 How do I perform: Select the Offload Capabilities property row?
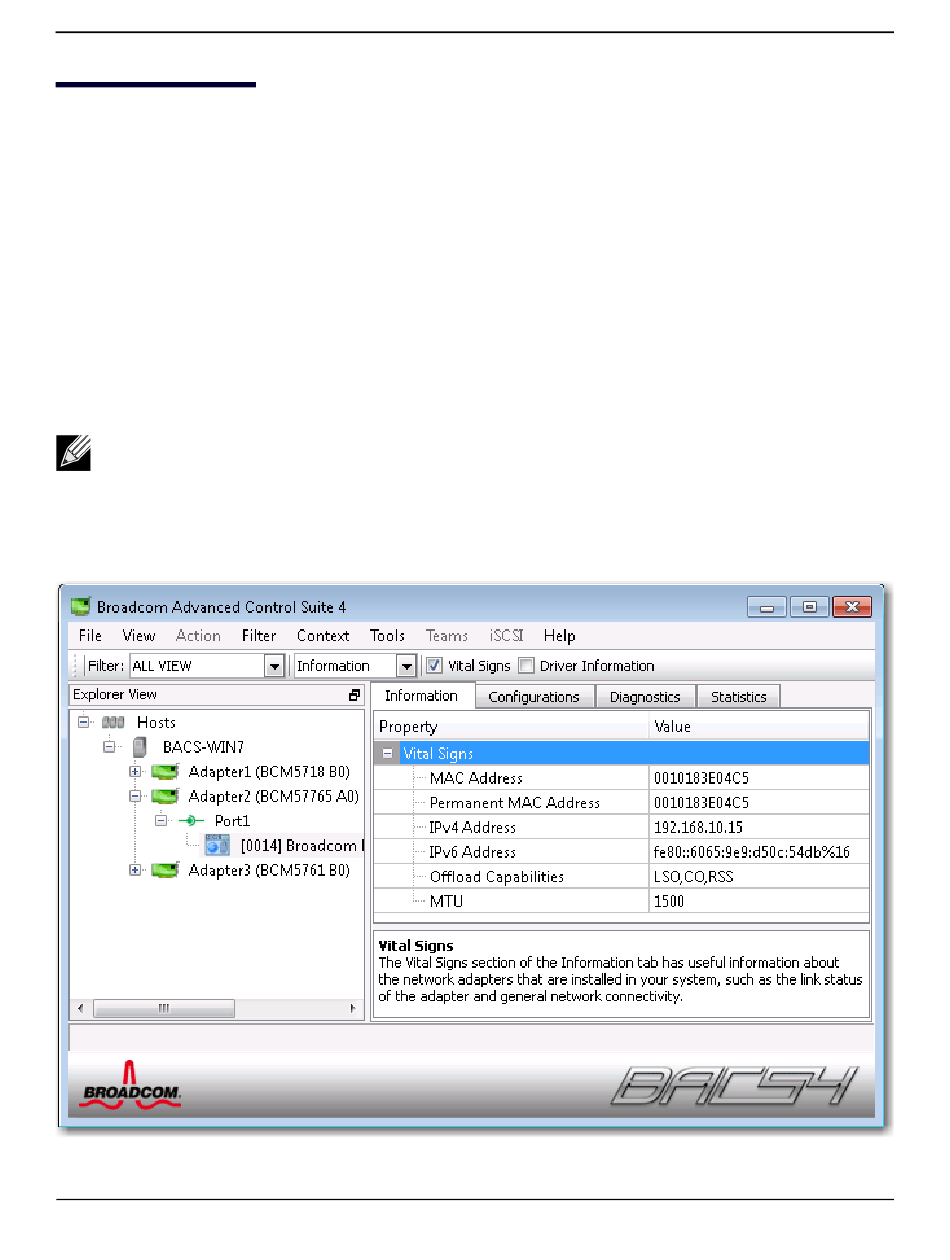click(x=621, y=877)
